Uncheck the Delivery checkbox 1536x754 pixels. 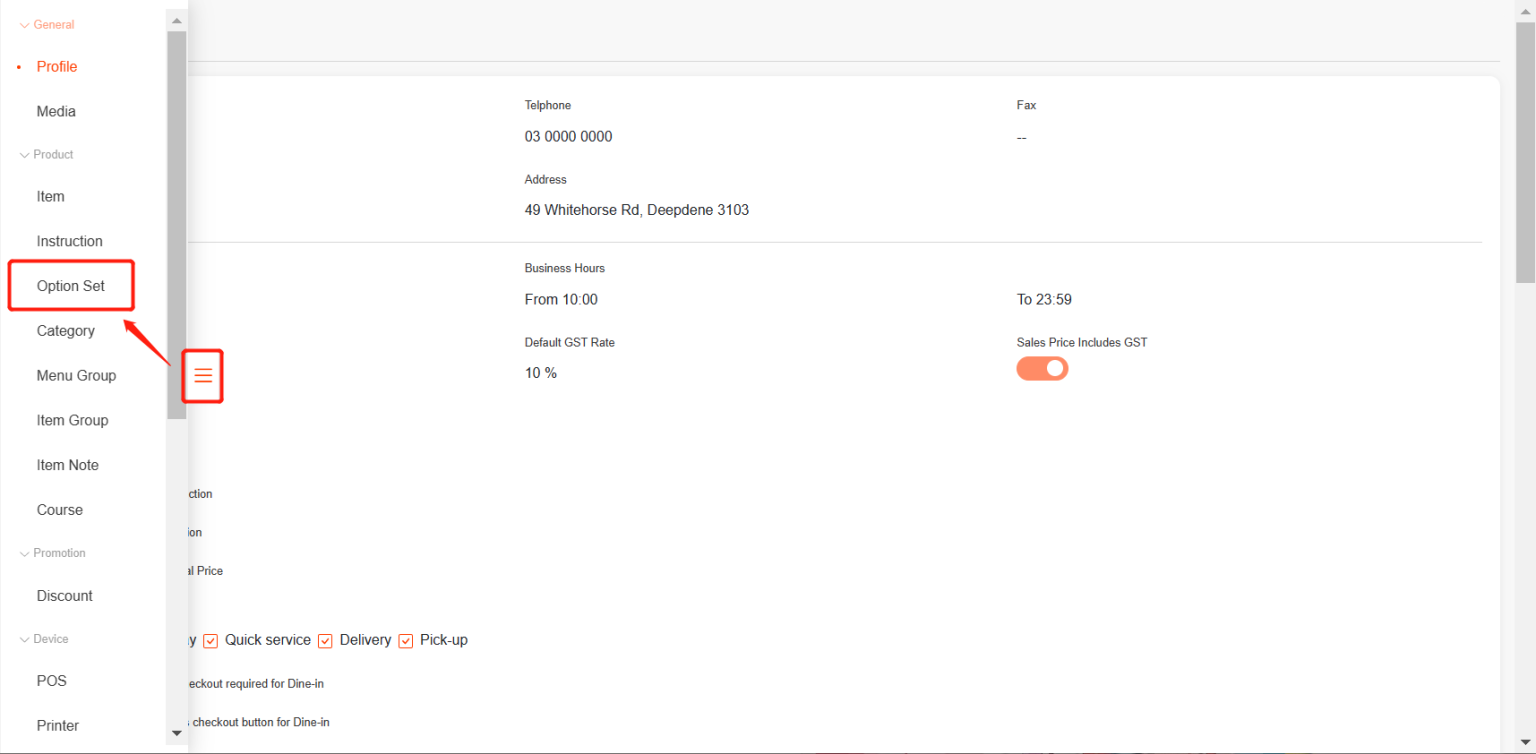325,641
